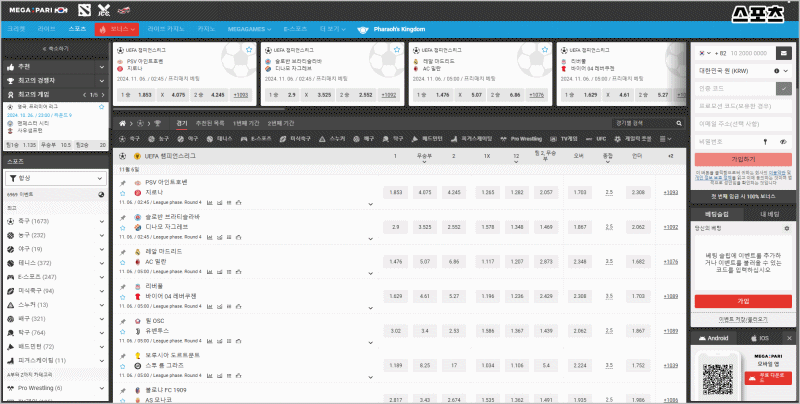This screenshot has width=800, height=404.
Task: Switch to the iOS app tab
Action: point(760,338)
